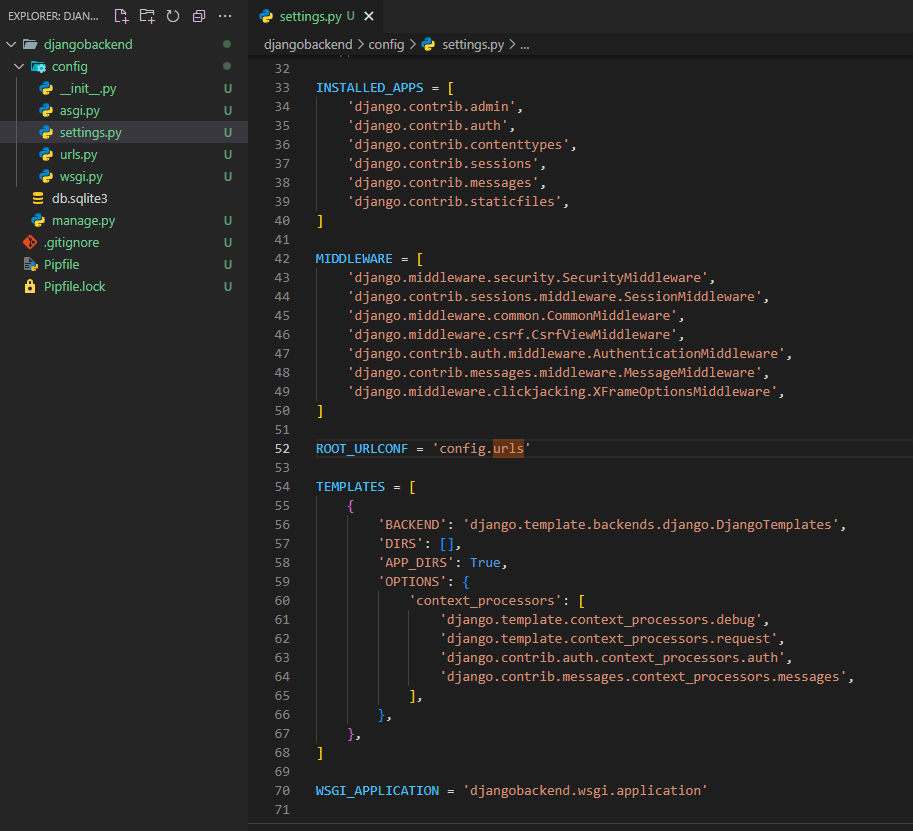The height and width of the screenshot is (831, 913).
Task: Open manage.py from the Explorer
Action: (x=83, y=220)
